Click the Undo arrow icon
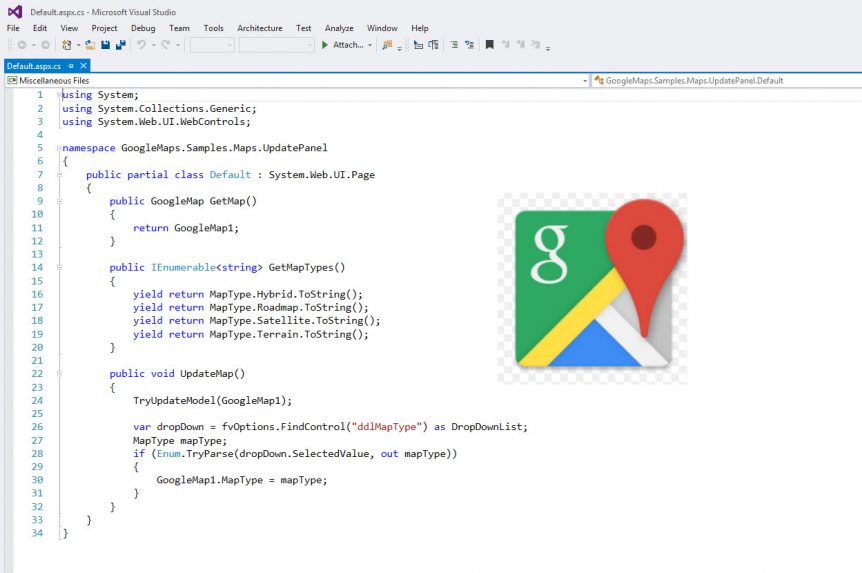 pyautogui.click(x=141, y=45)
